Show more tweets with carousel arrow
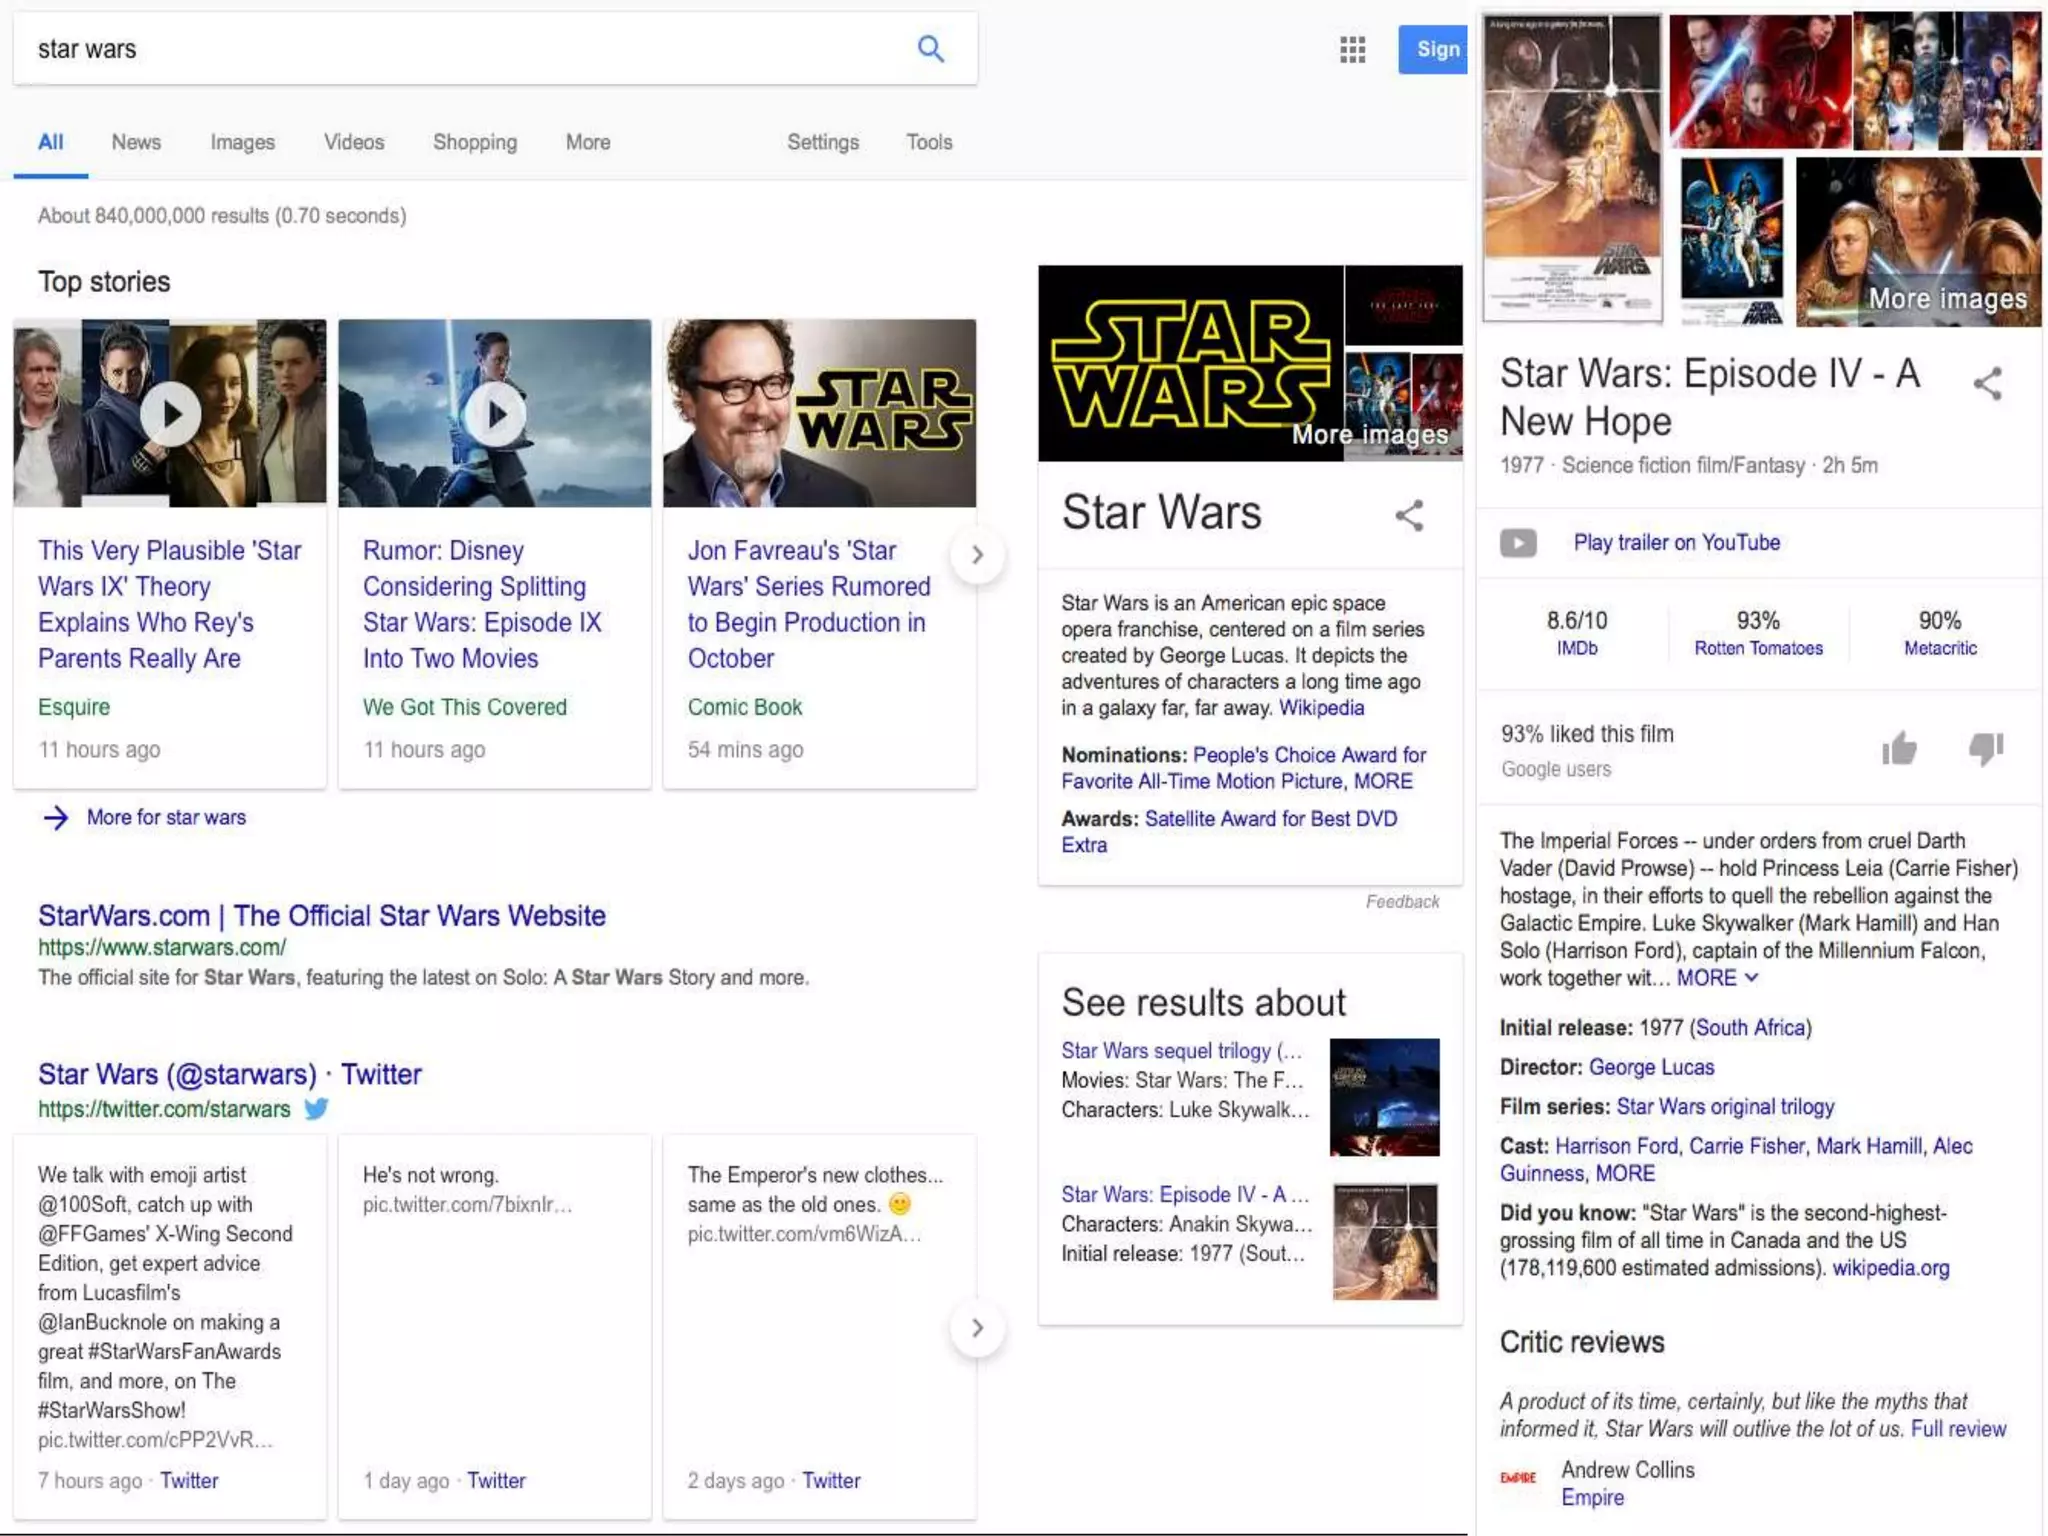2048x1536 pixels. pyautogui.click(x=977, y=1328)
